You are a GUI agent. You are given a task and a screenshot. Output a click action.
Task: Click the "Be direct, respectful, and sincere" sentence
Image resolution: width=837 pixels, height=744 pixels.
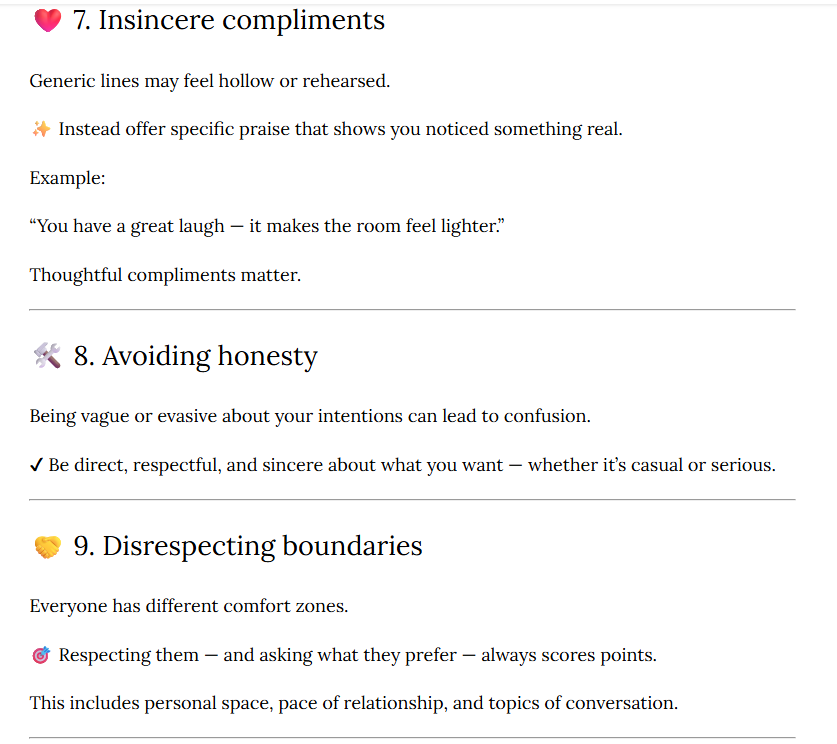point(411,465)
